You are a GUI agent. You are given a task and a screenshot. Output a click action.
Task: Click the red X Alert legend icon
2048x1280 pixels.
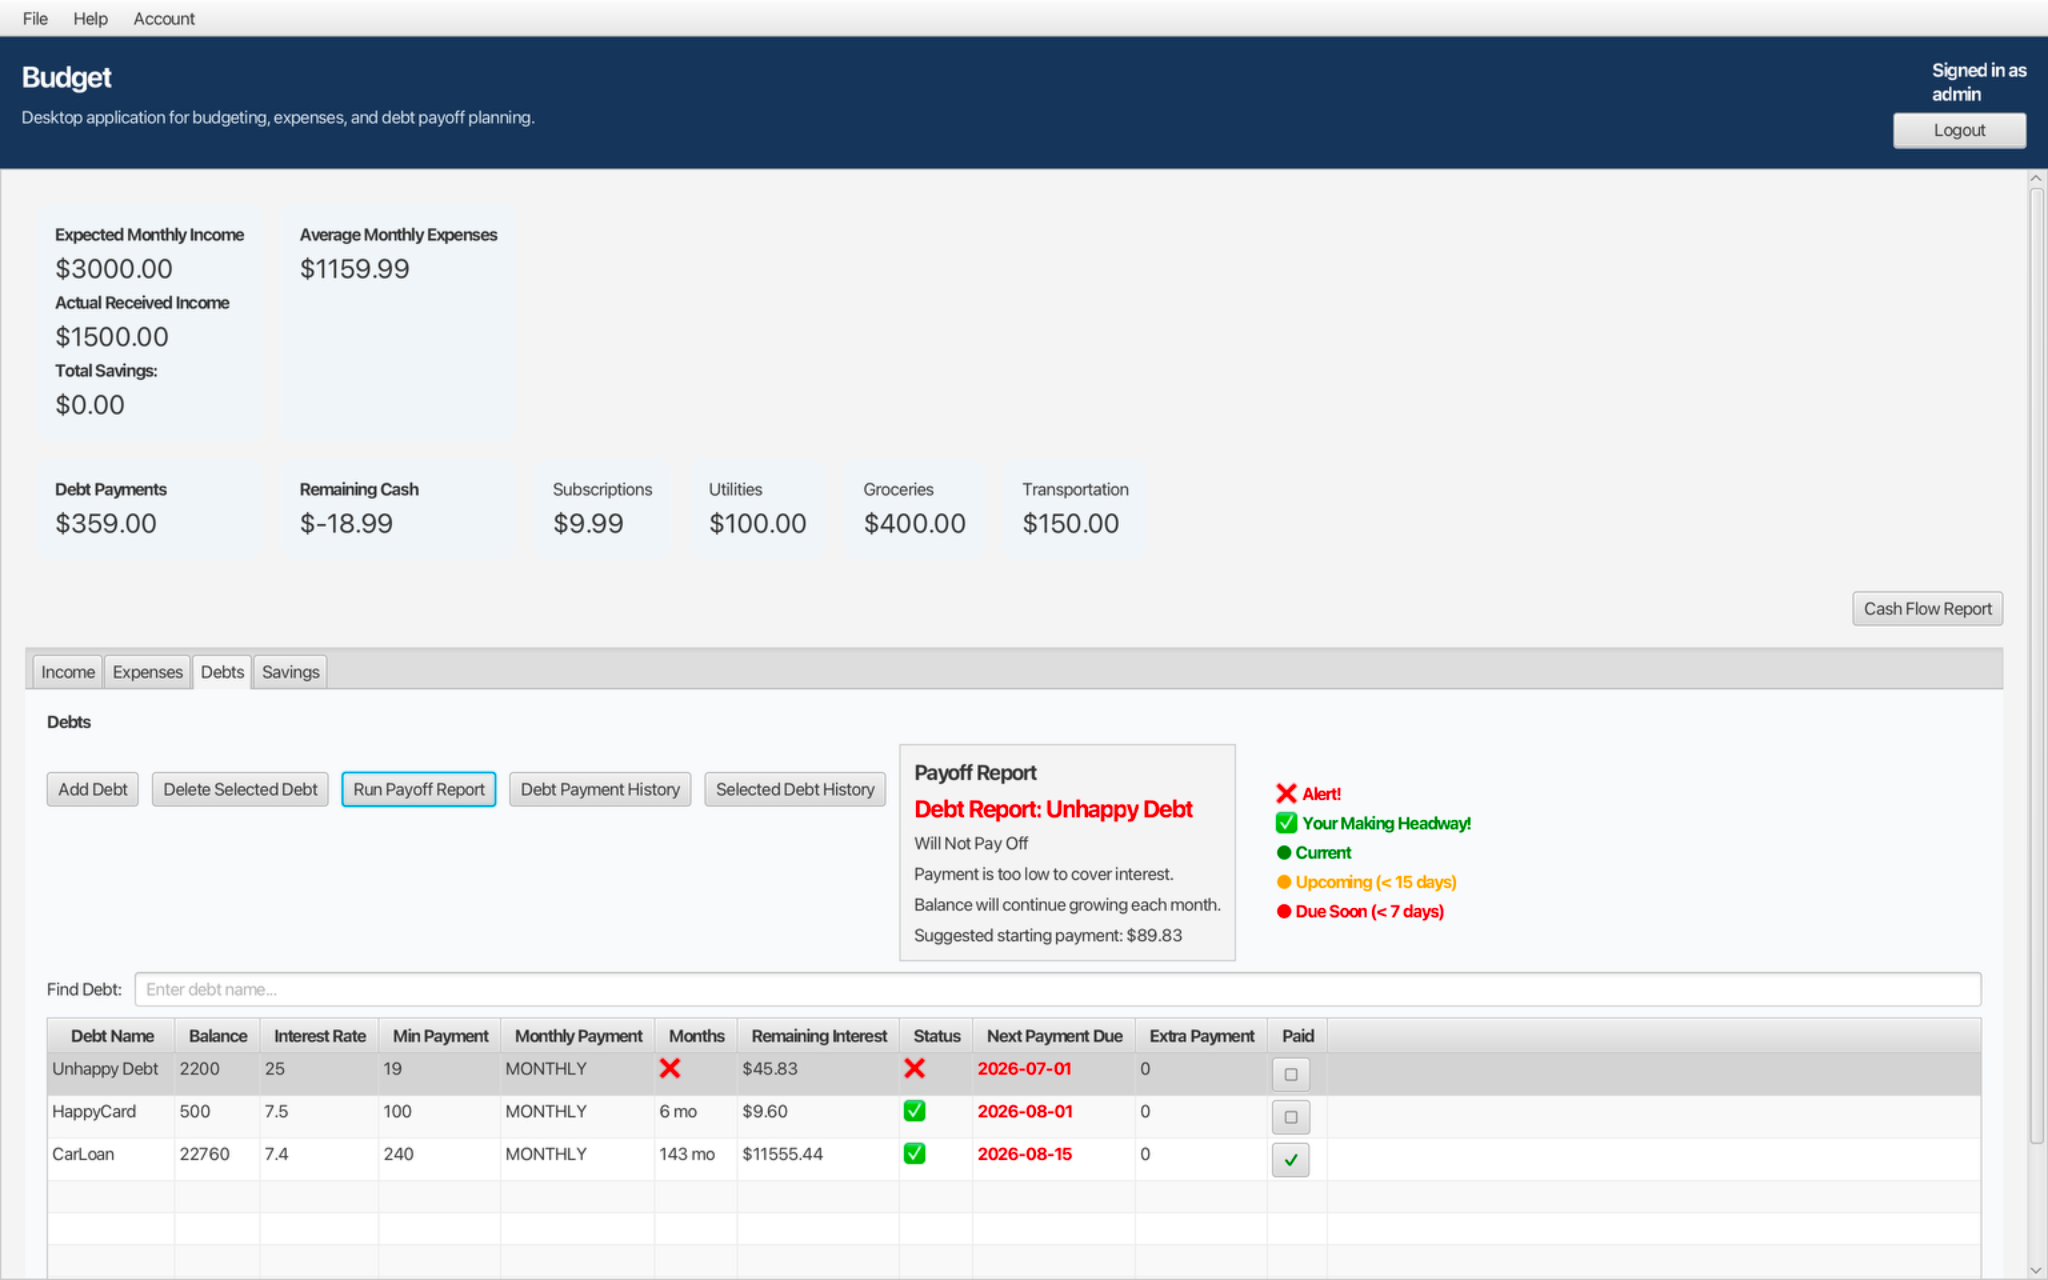tap(1286, 793)
